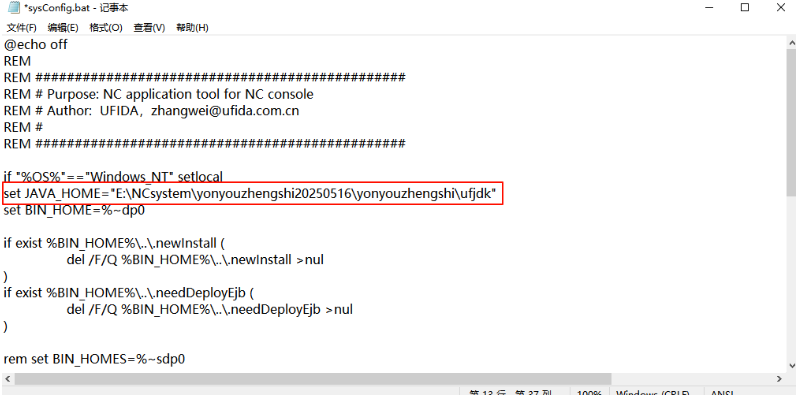The width and height of the screenshot is (800, 395).
Task: Click the 'del /F/Q ... .newInstall >nul' line
Action: point(195,260)
